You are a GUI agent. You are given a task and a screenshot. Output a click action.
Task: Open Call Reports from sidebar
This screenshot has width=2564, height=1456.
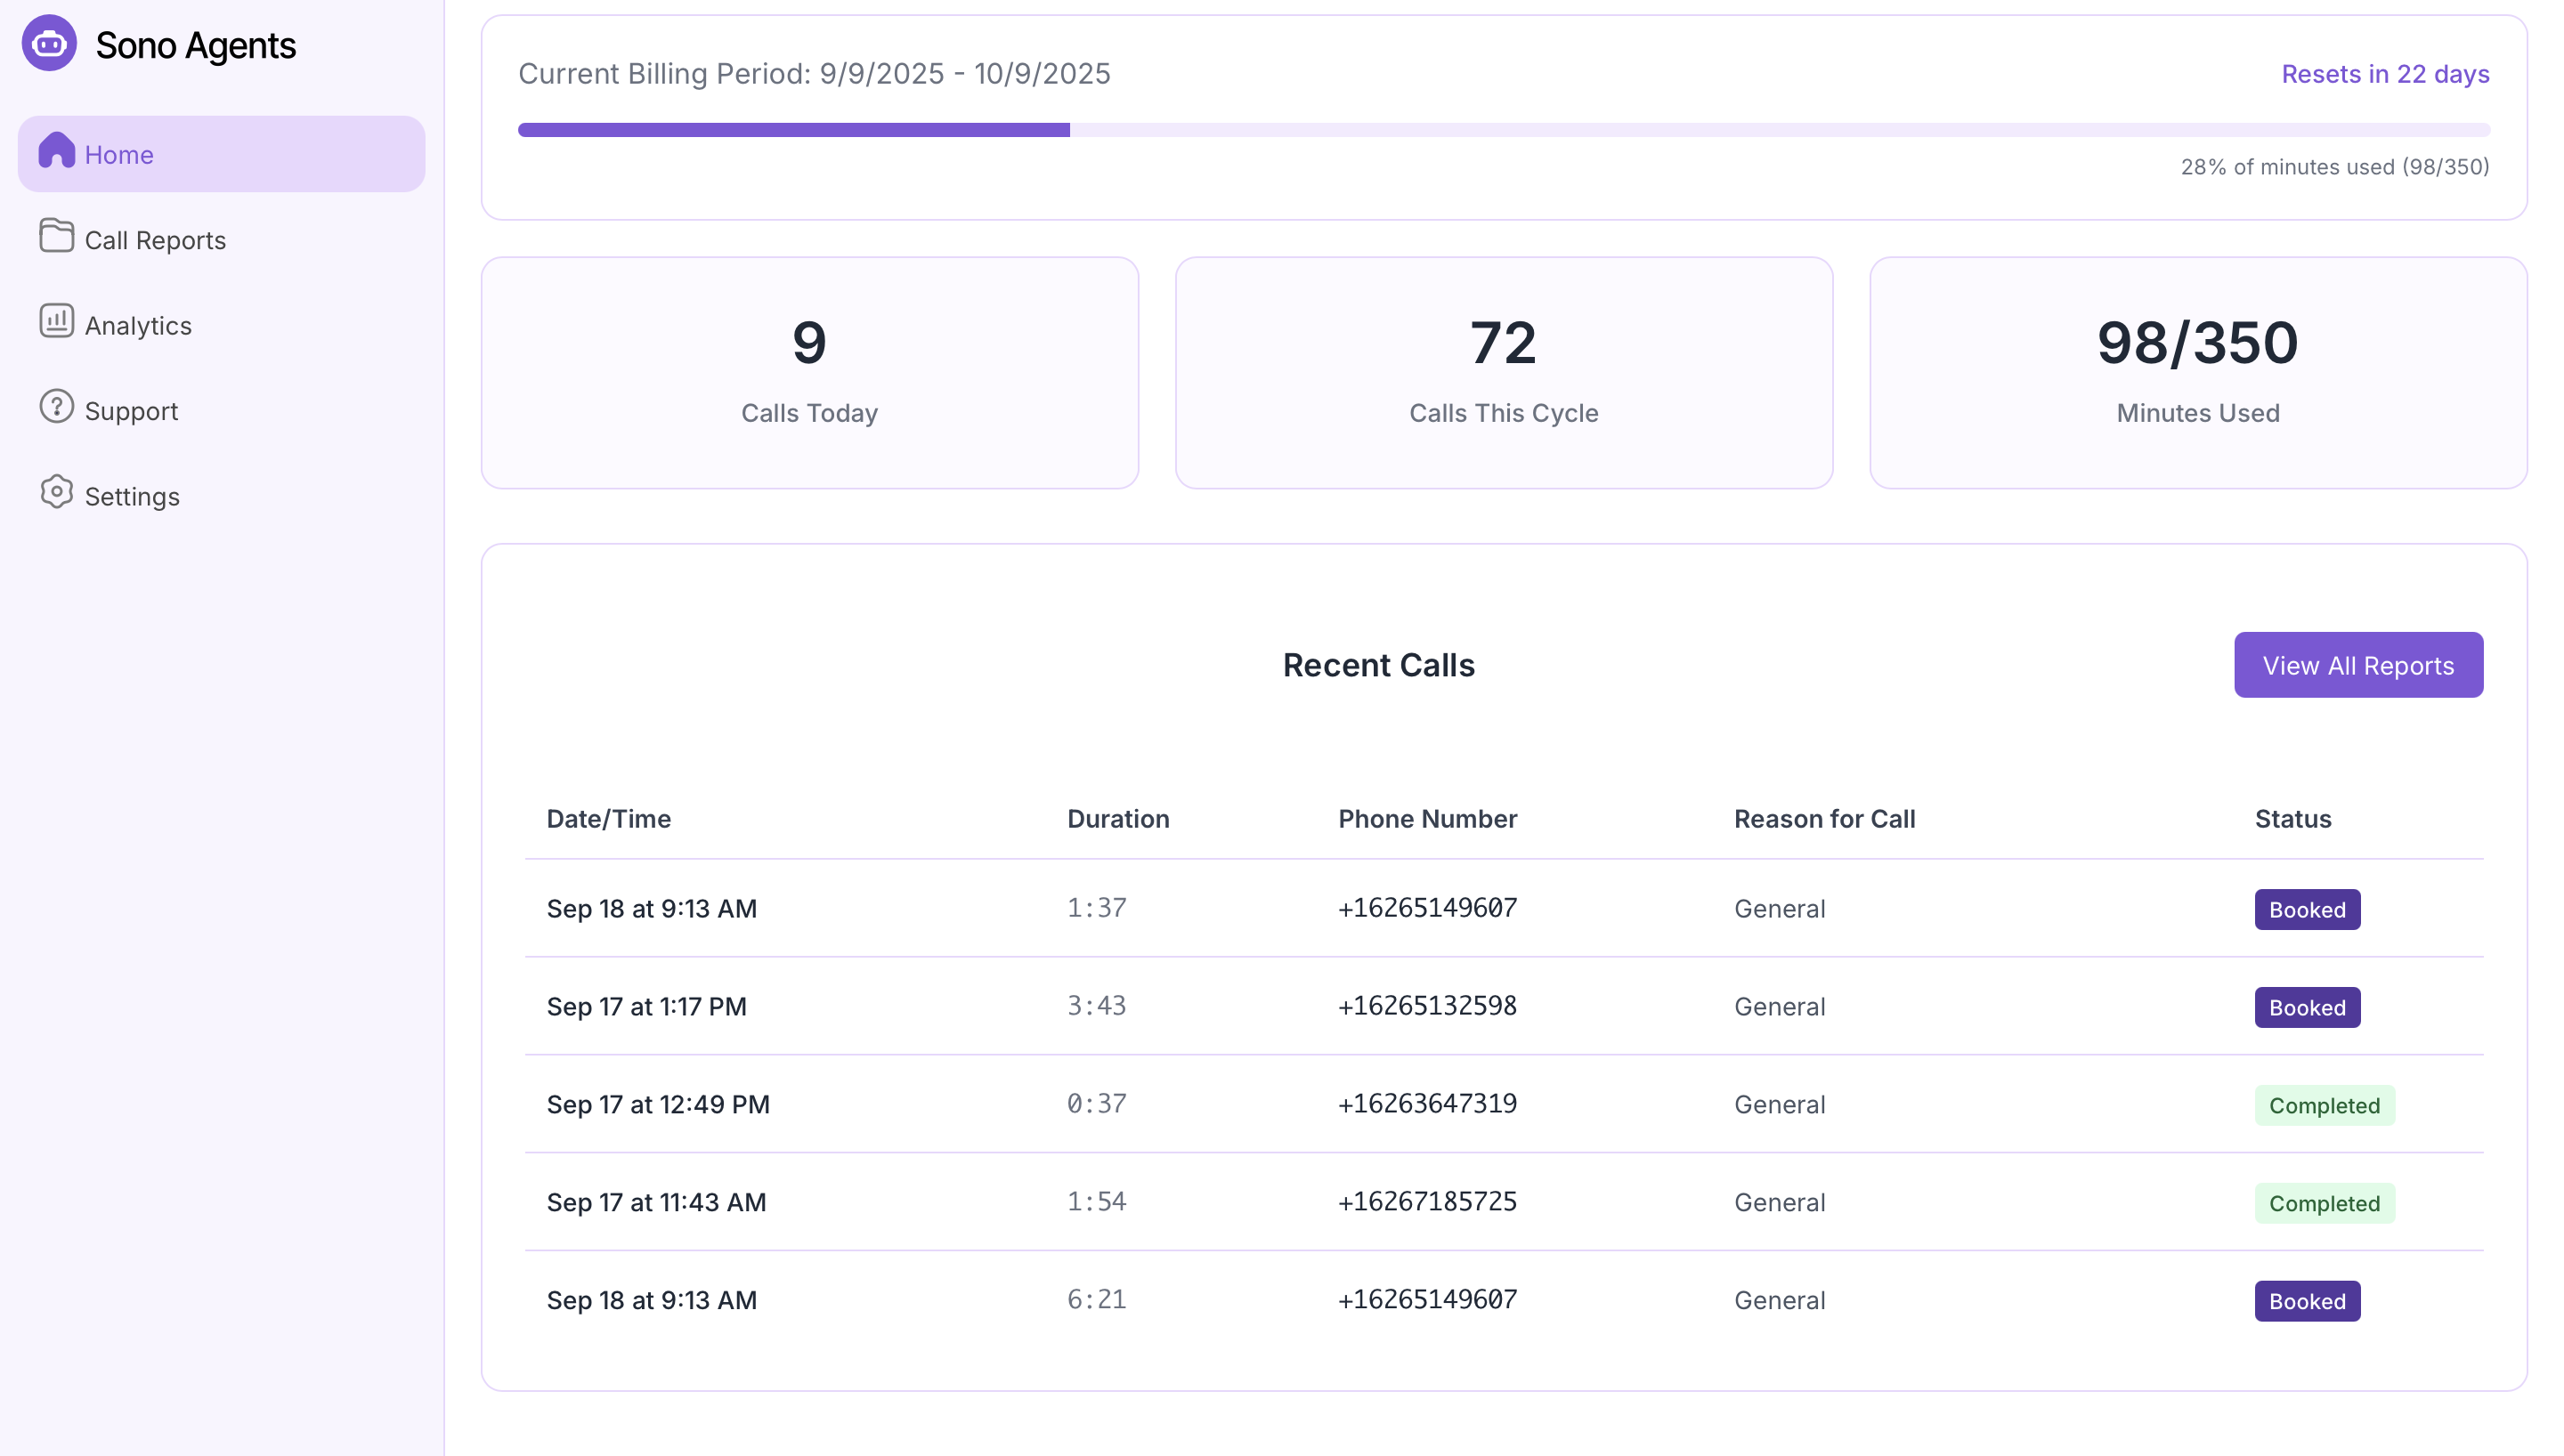(x=155, y=240)
